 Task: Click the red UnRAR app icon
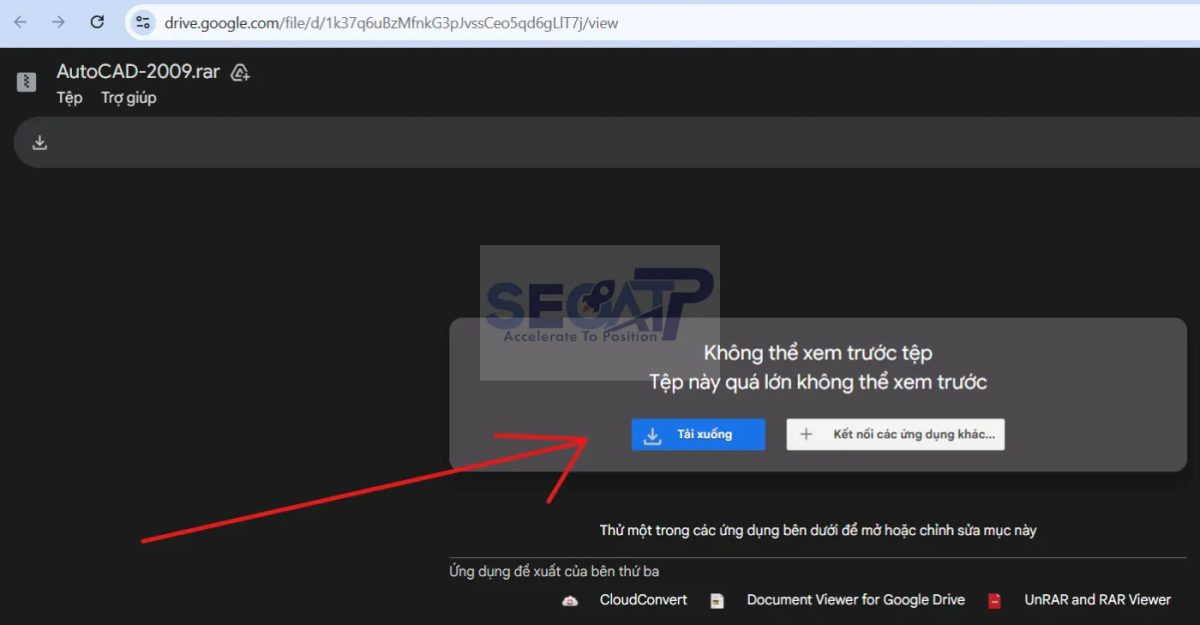click(995, 601)
